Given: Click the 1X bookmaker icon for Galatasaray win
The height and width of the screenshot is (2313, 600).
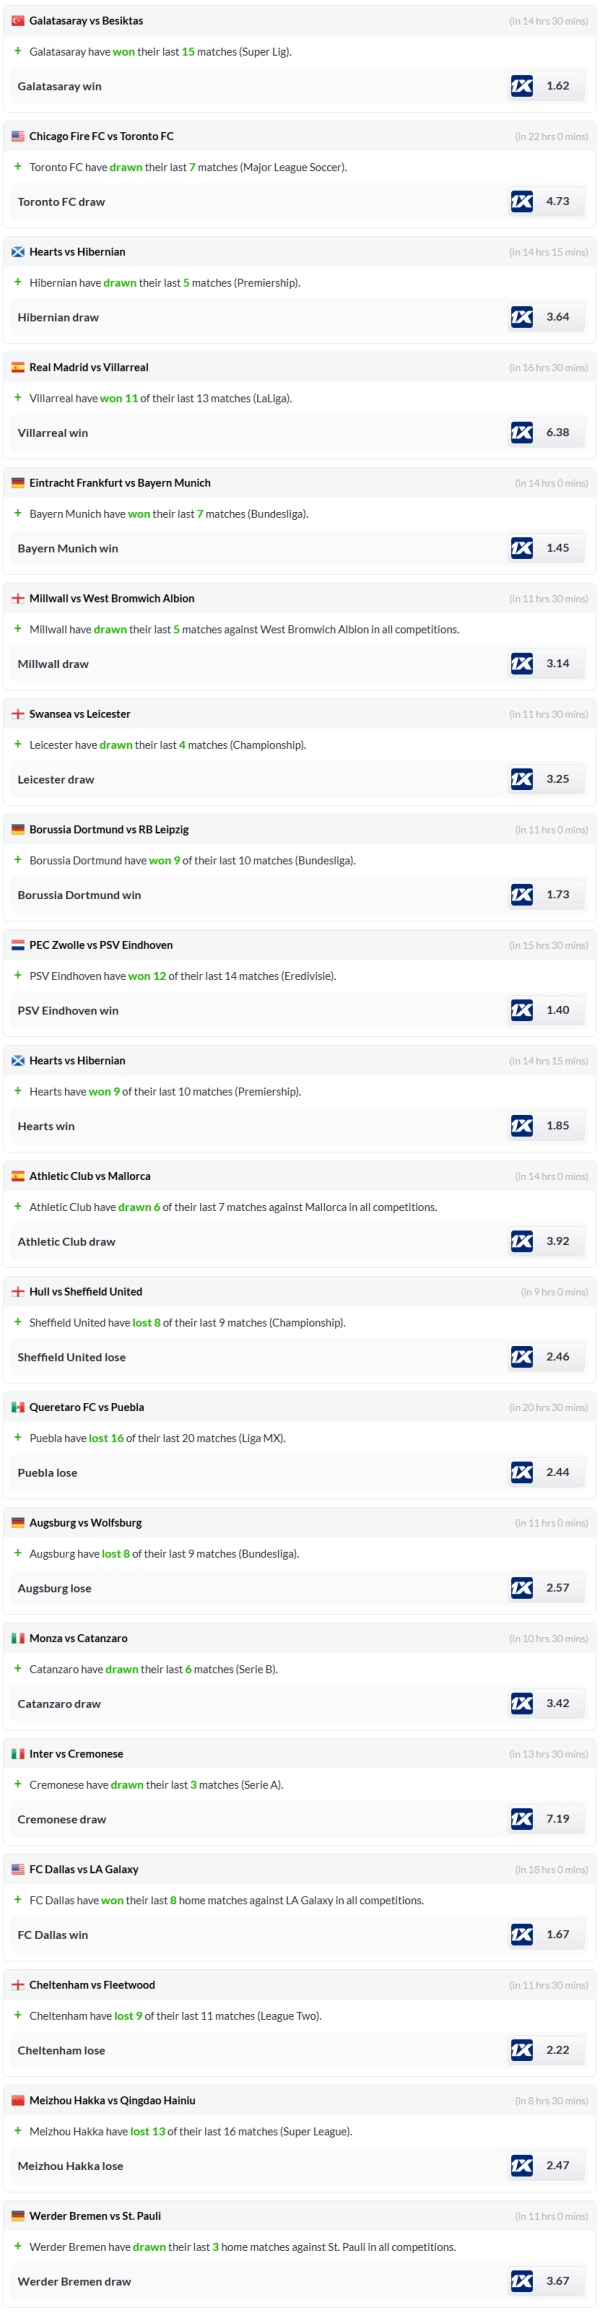Looking at the screenshot, I should [x=521, y=86].
